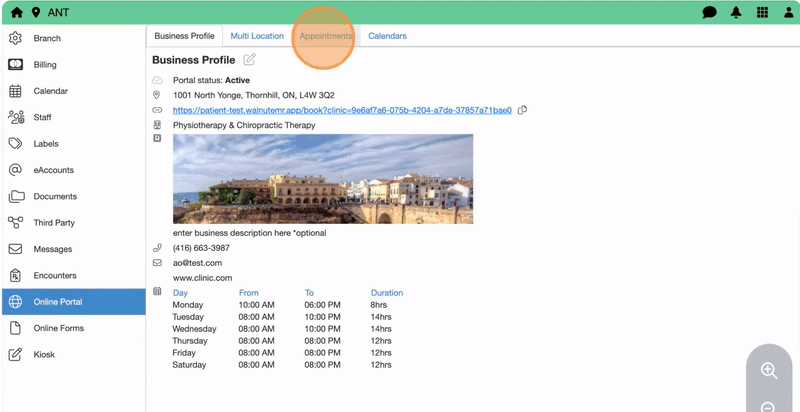The image size is (800, 412).
Task: Switch to the Appointments tab
Action: [x=326, y=36]
